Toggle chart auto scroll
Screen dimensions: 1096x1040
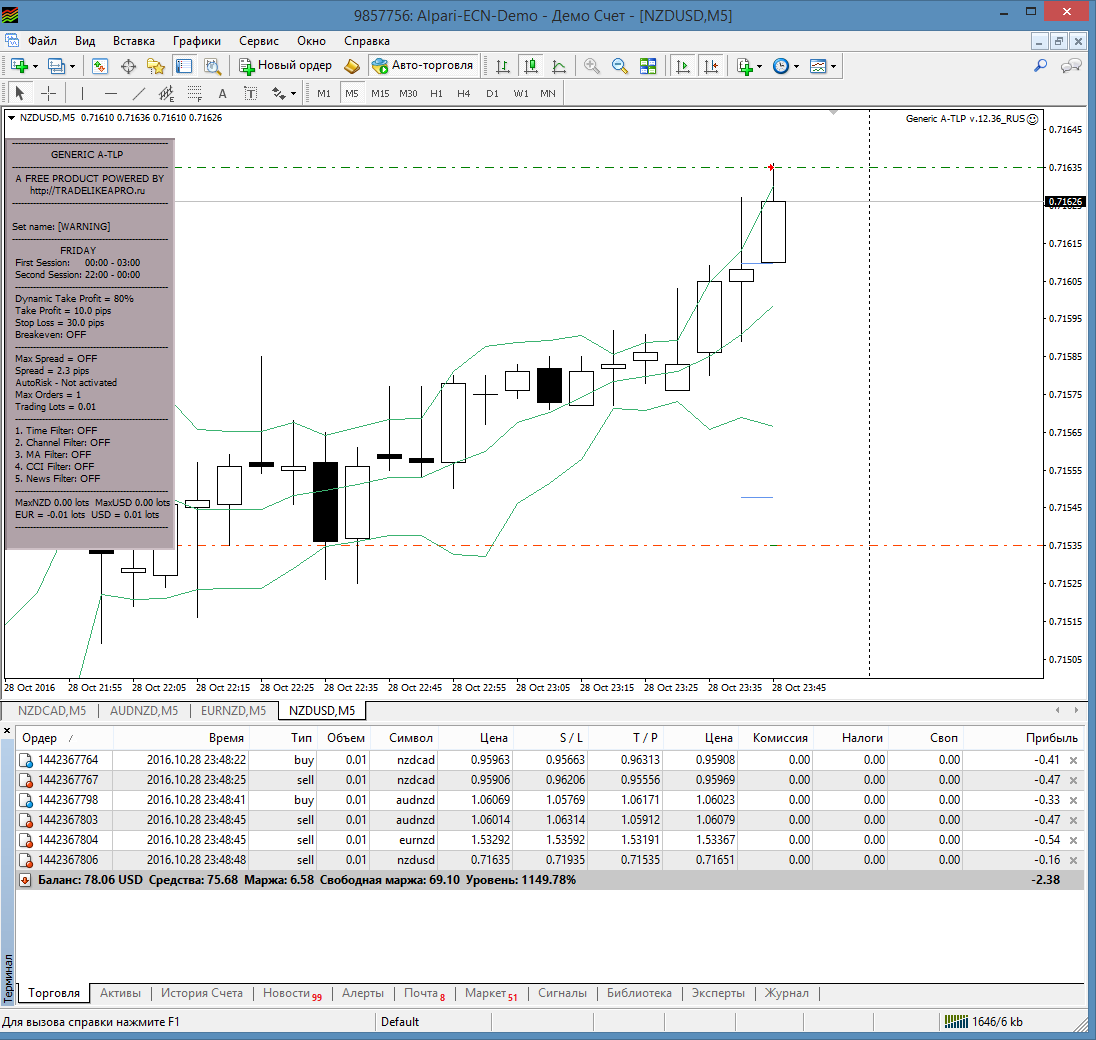point(683,66)
